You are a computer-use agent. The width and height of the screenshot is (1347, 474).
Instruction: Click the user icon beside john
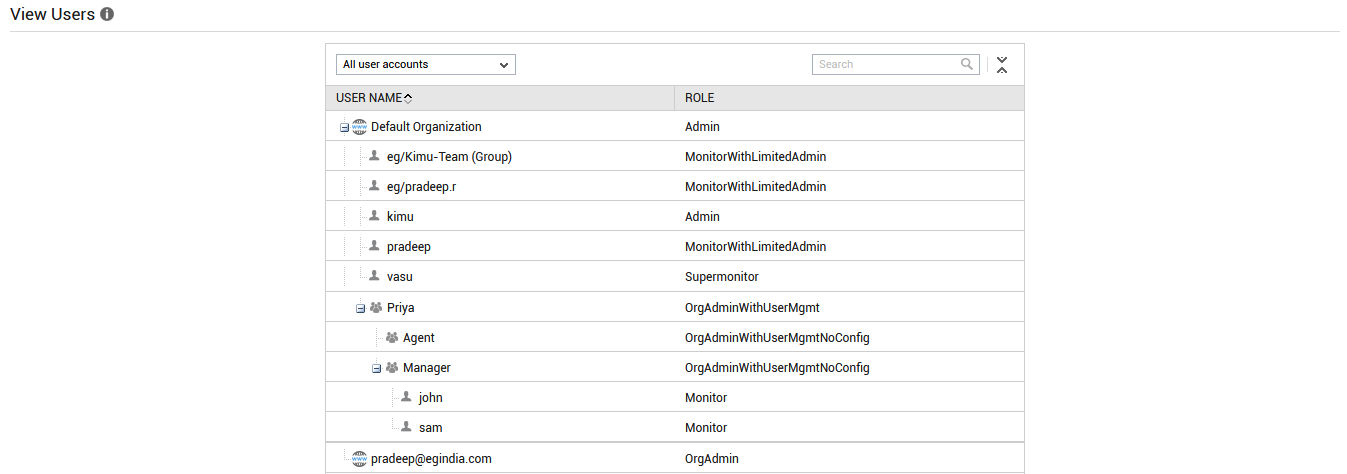(x=406, y=397)
